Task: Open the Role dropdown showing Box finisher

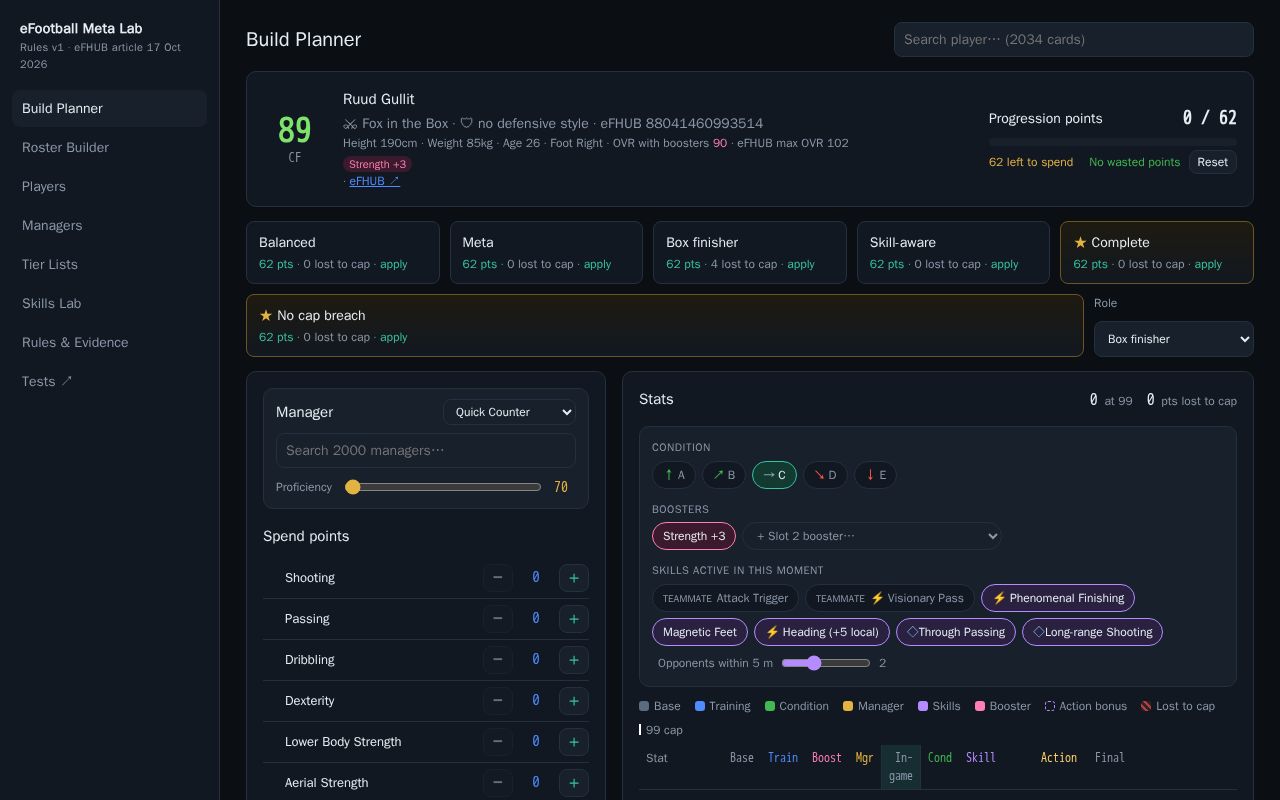Action: click(1174, 339)
